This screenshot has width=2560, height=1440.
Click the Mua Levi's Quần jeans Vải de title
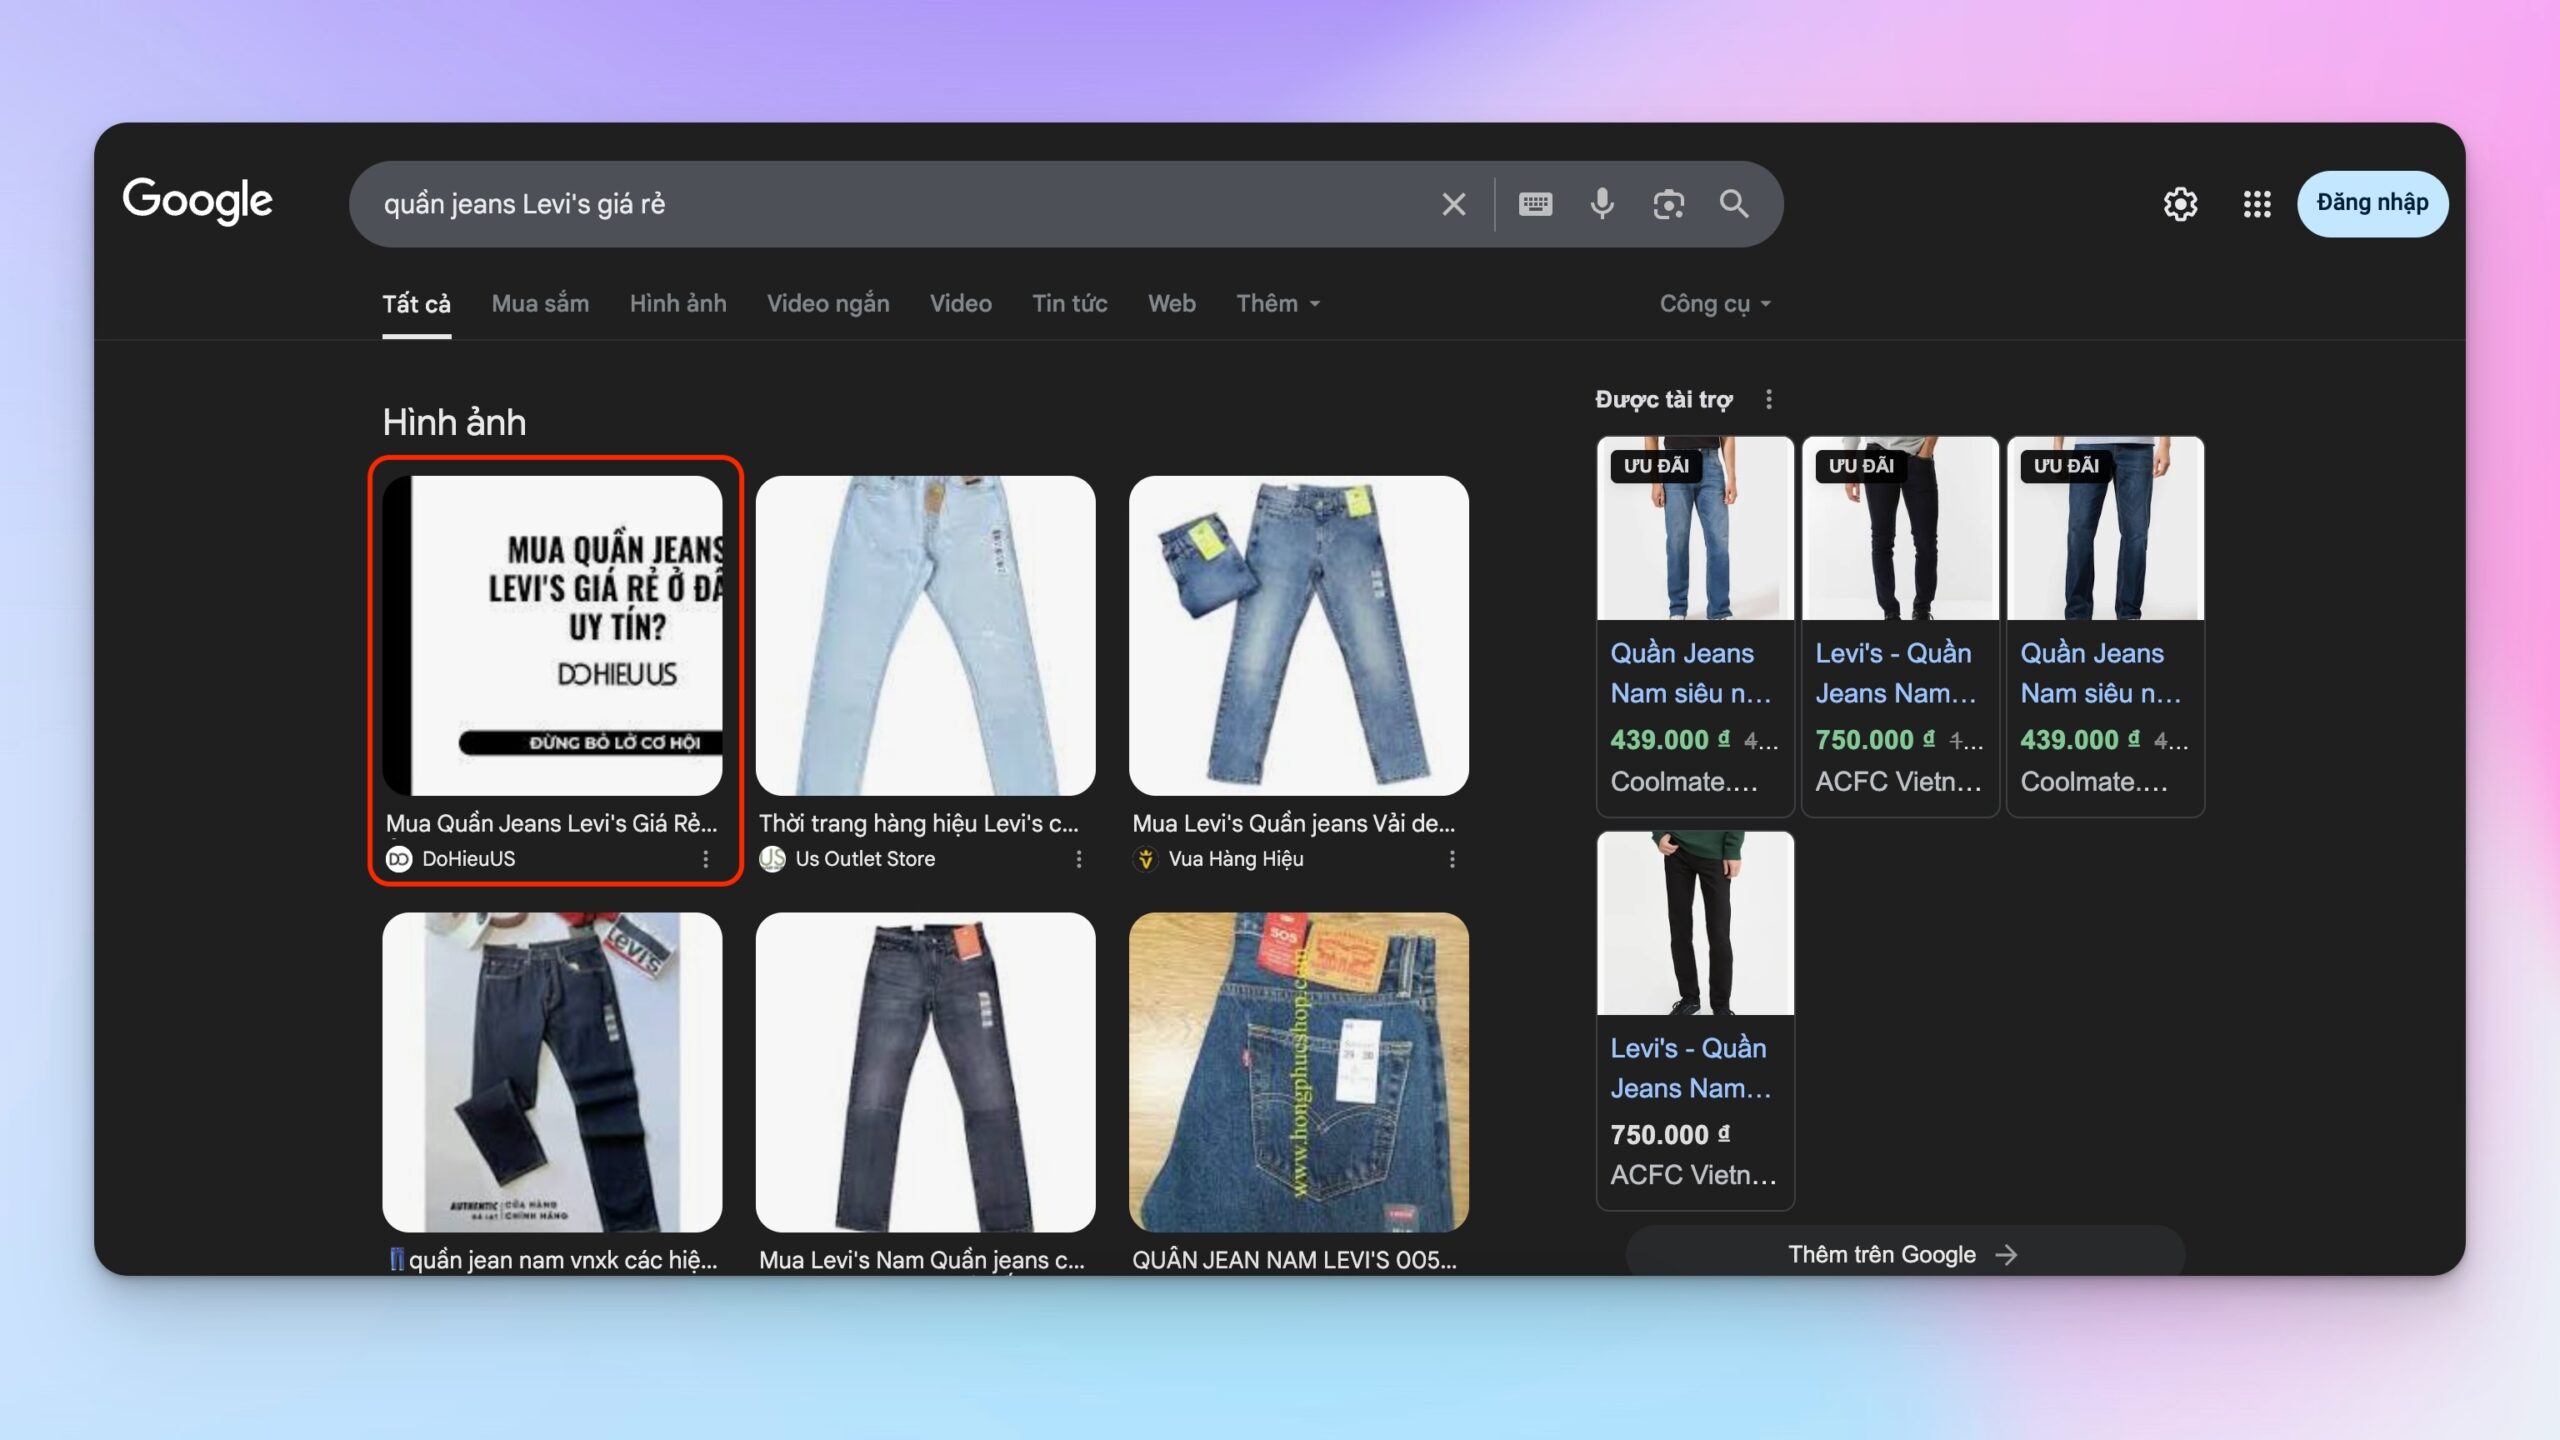(x=1294, y=824)
